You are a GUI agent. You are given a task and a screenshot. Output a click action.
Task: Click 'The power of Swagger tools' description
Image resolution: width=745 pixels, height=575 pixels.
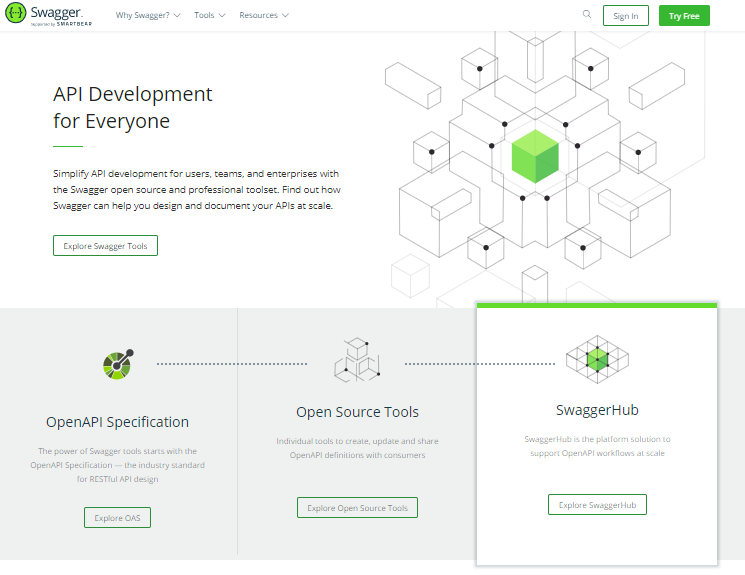click(117, 465)
